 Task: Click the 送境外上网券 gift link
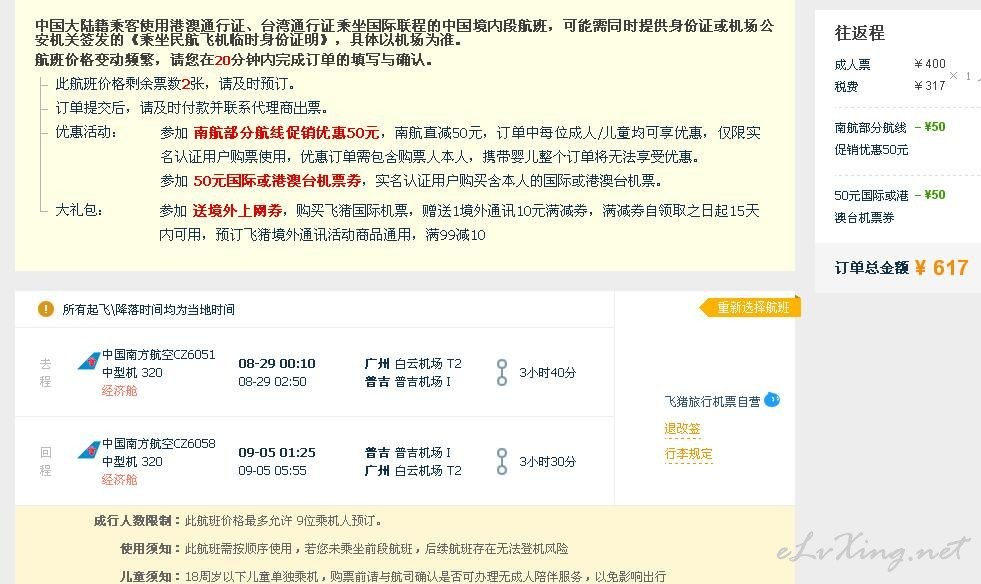[x=237, y=210]
